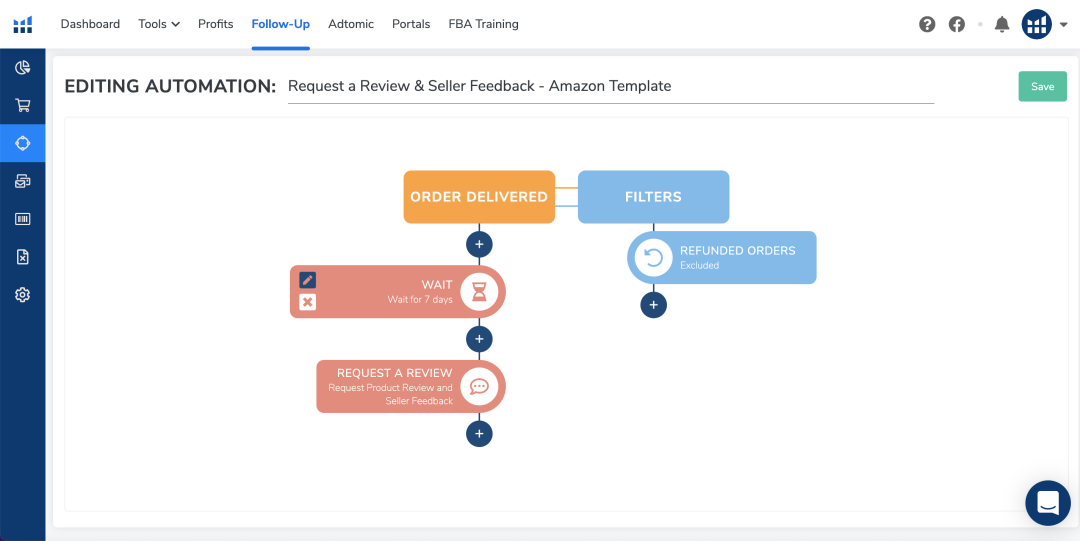
Task: Open the help question mark icon
Action: pyautogui.click(x=927, y=24)
